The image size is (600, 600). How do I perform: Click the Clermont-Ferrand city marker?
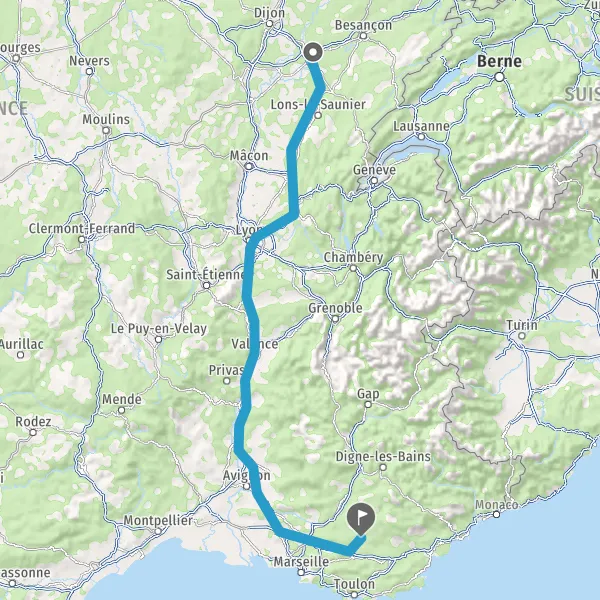tap(82, 240)
